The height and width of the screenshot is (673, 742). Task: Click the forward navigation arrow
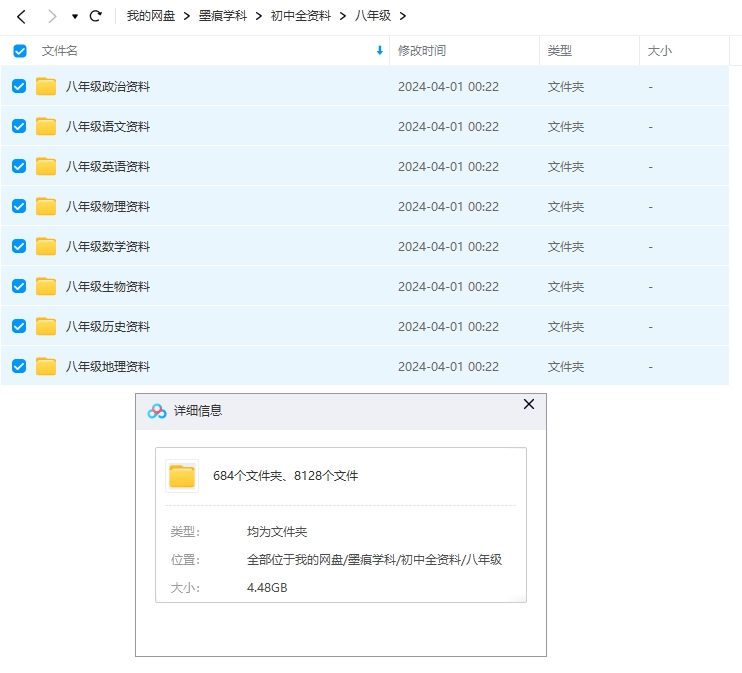point(52,16)
